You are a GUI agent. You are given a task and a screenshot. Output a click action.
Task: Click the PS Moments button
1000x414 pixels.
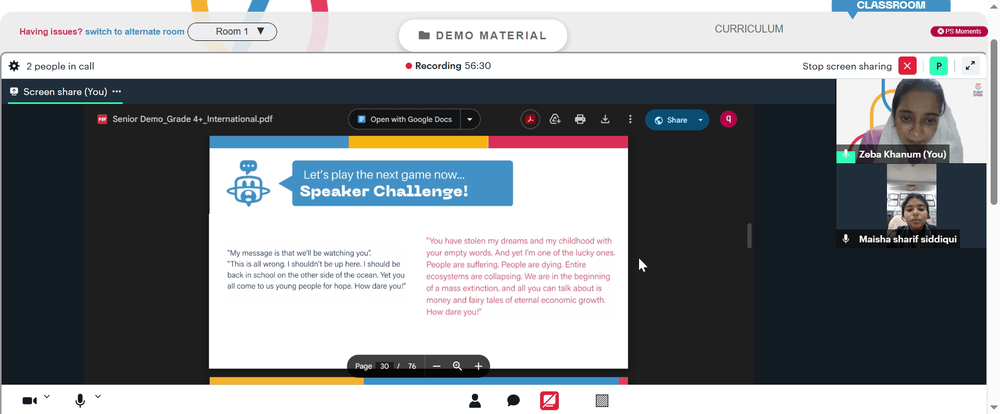point(959,31)
